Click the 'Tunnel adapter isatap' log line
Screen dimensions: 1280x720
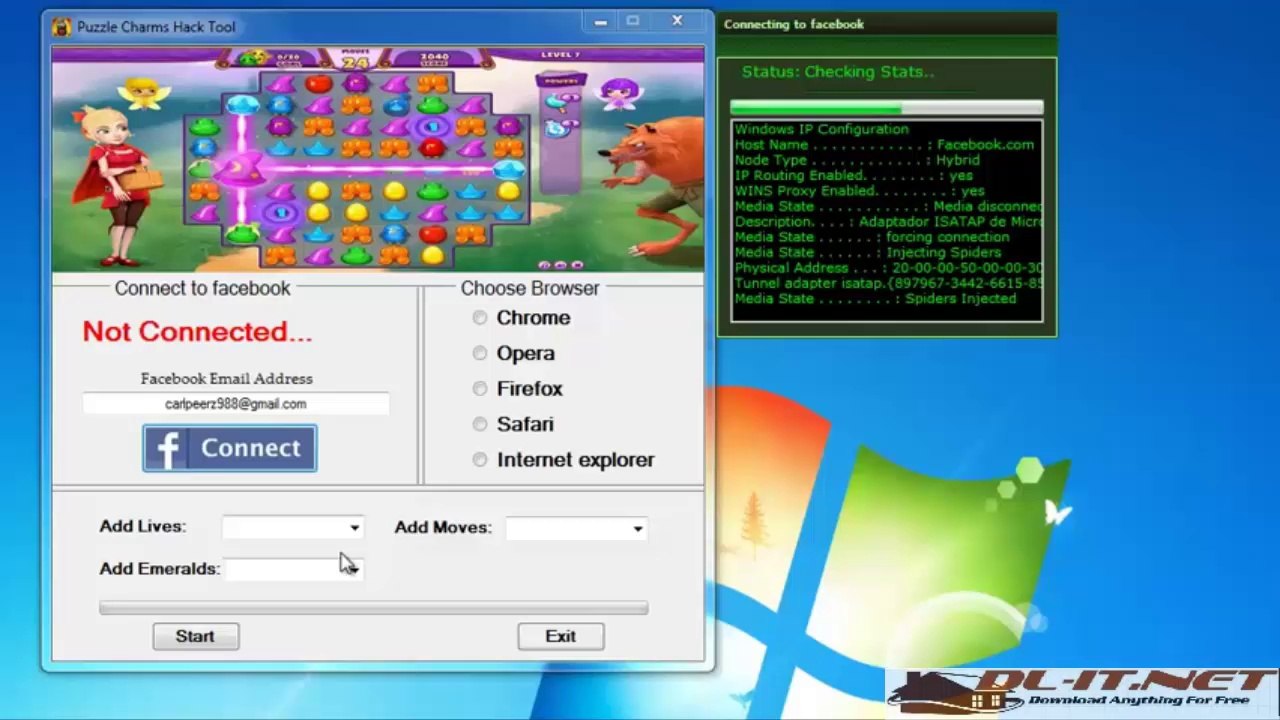(x=888, y=284)
